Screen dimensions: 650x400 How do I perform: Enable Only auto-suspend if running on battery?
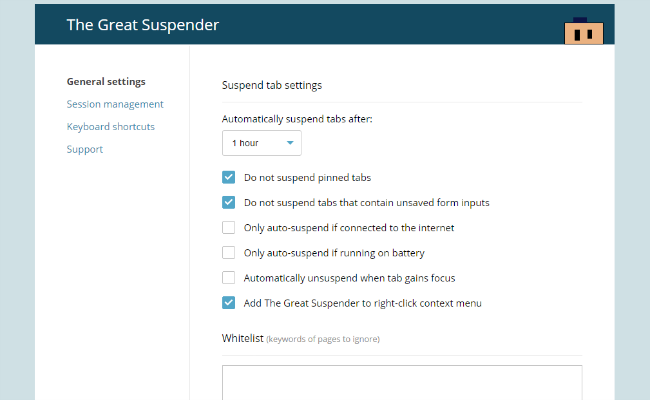(x=228, y=253)
